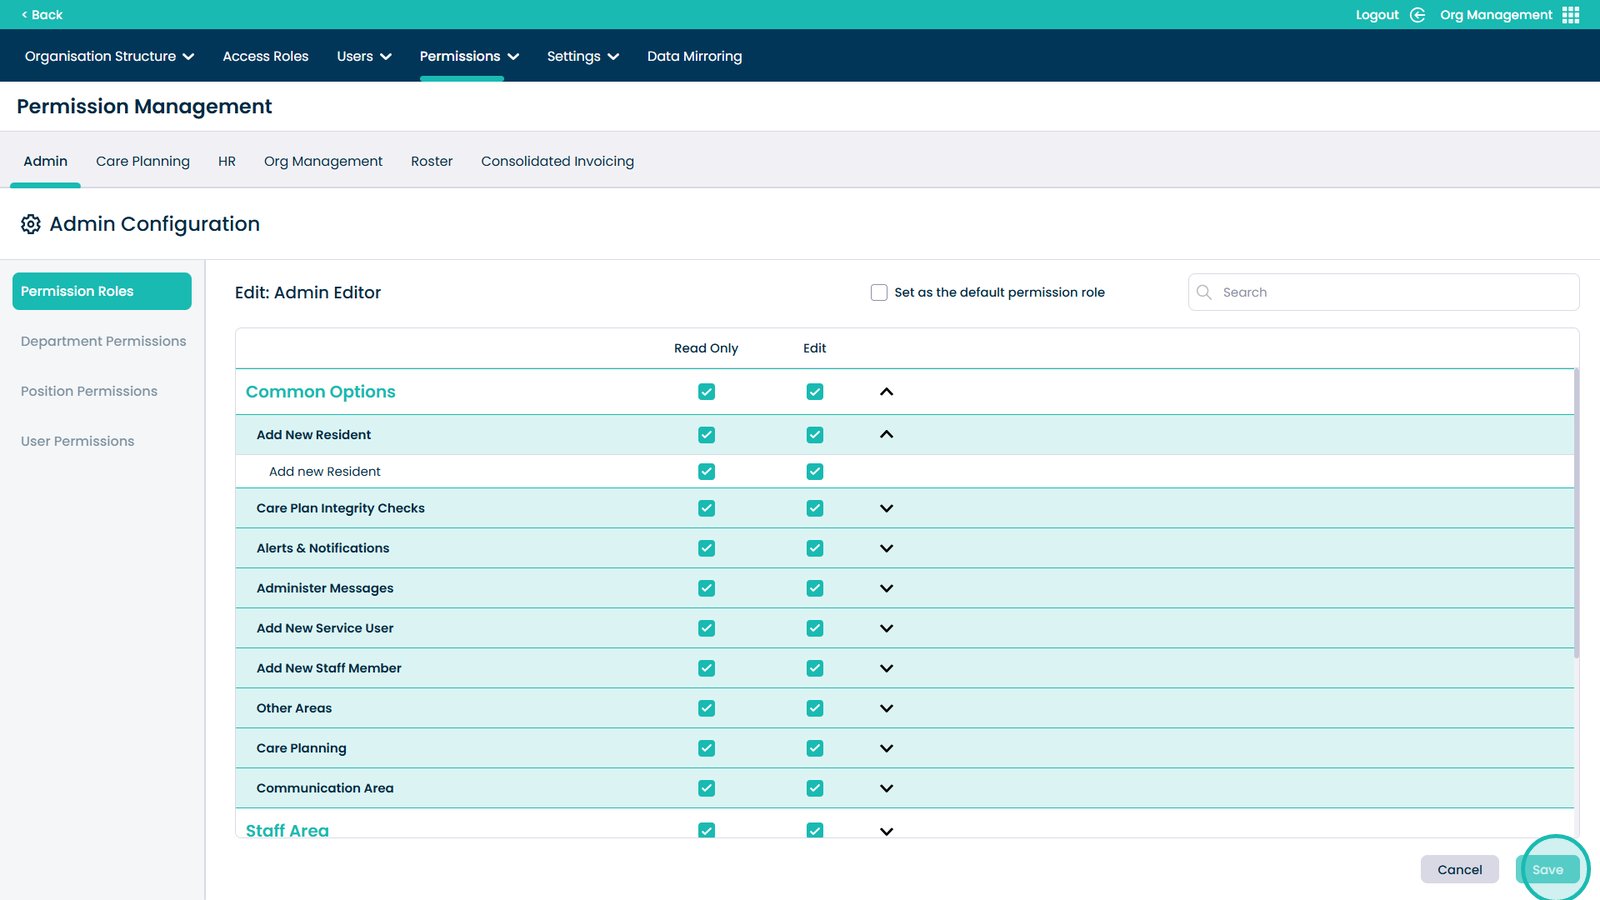
Task: Expand the Alerts & Notifications row
Action: pos(886,548)
